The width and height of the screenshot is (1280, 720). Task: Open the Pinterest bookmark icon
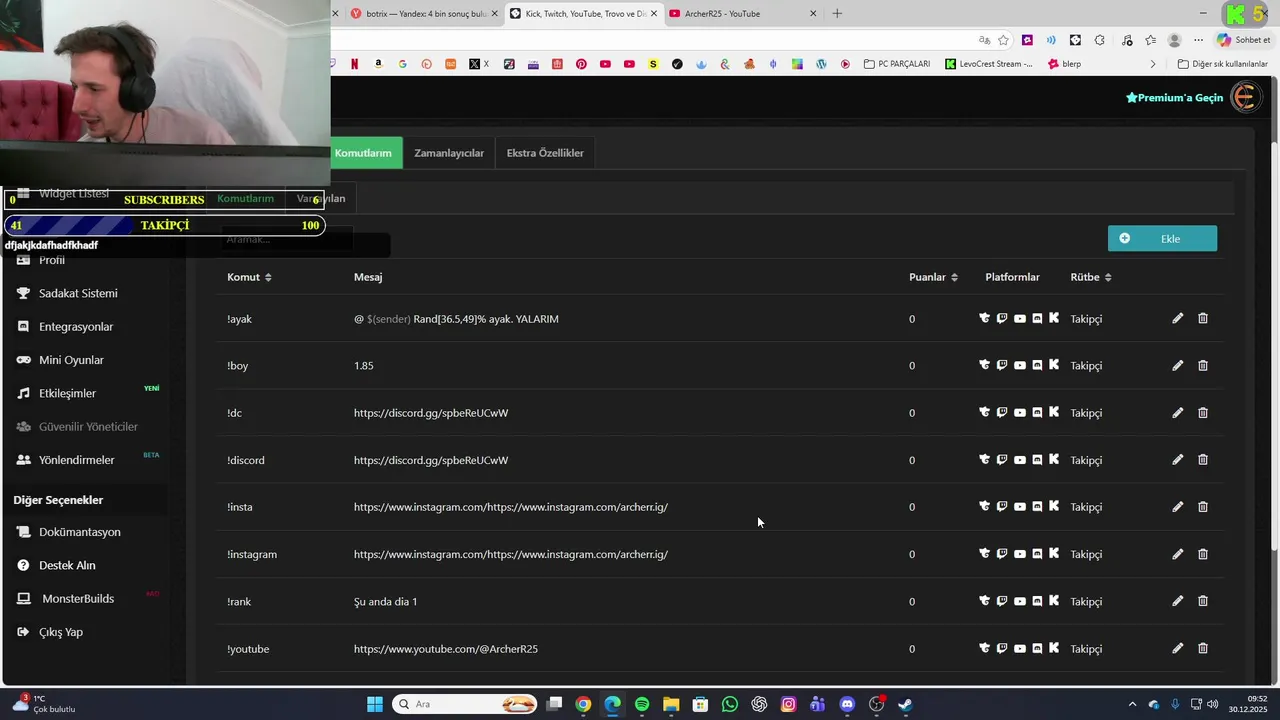pos(581,64)
